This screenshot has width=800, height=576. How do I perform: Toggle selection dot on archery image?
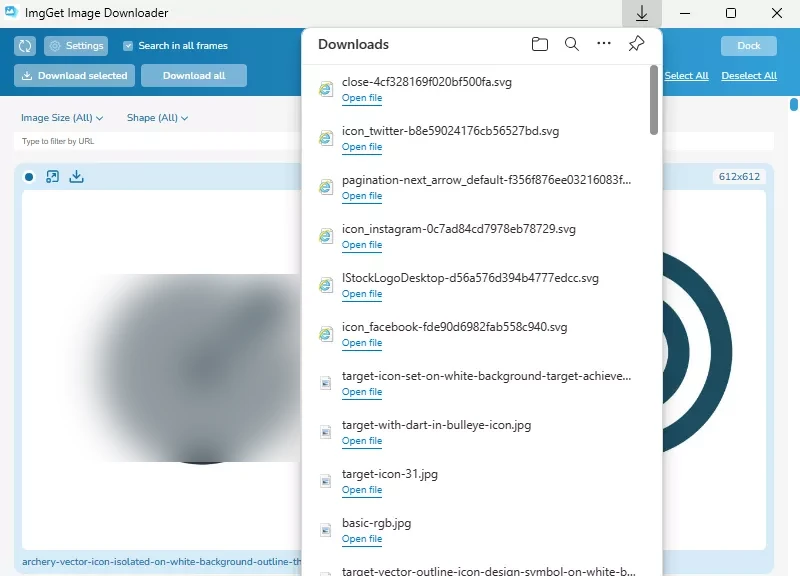29,177
